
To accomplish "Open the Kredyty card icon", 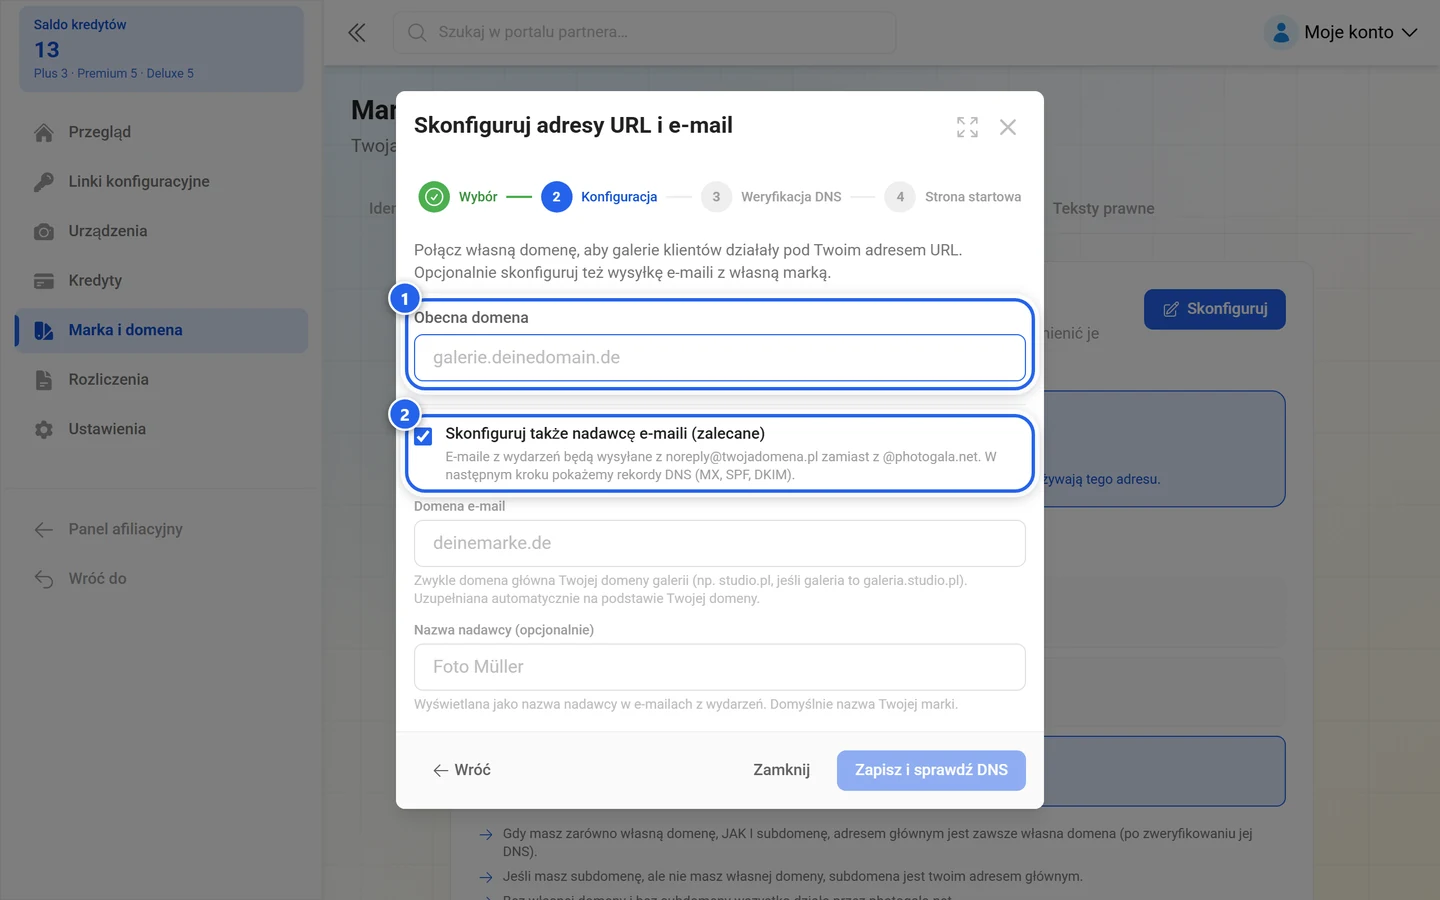I will point(44,281).
